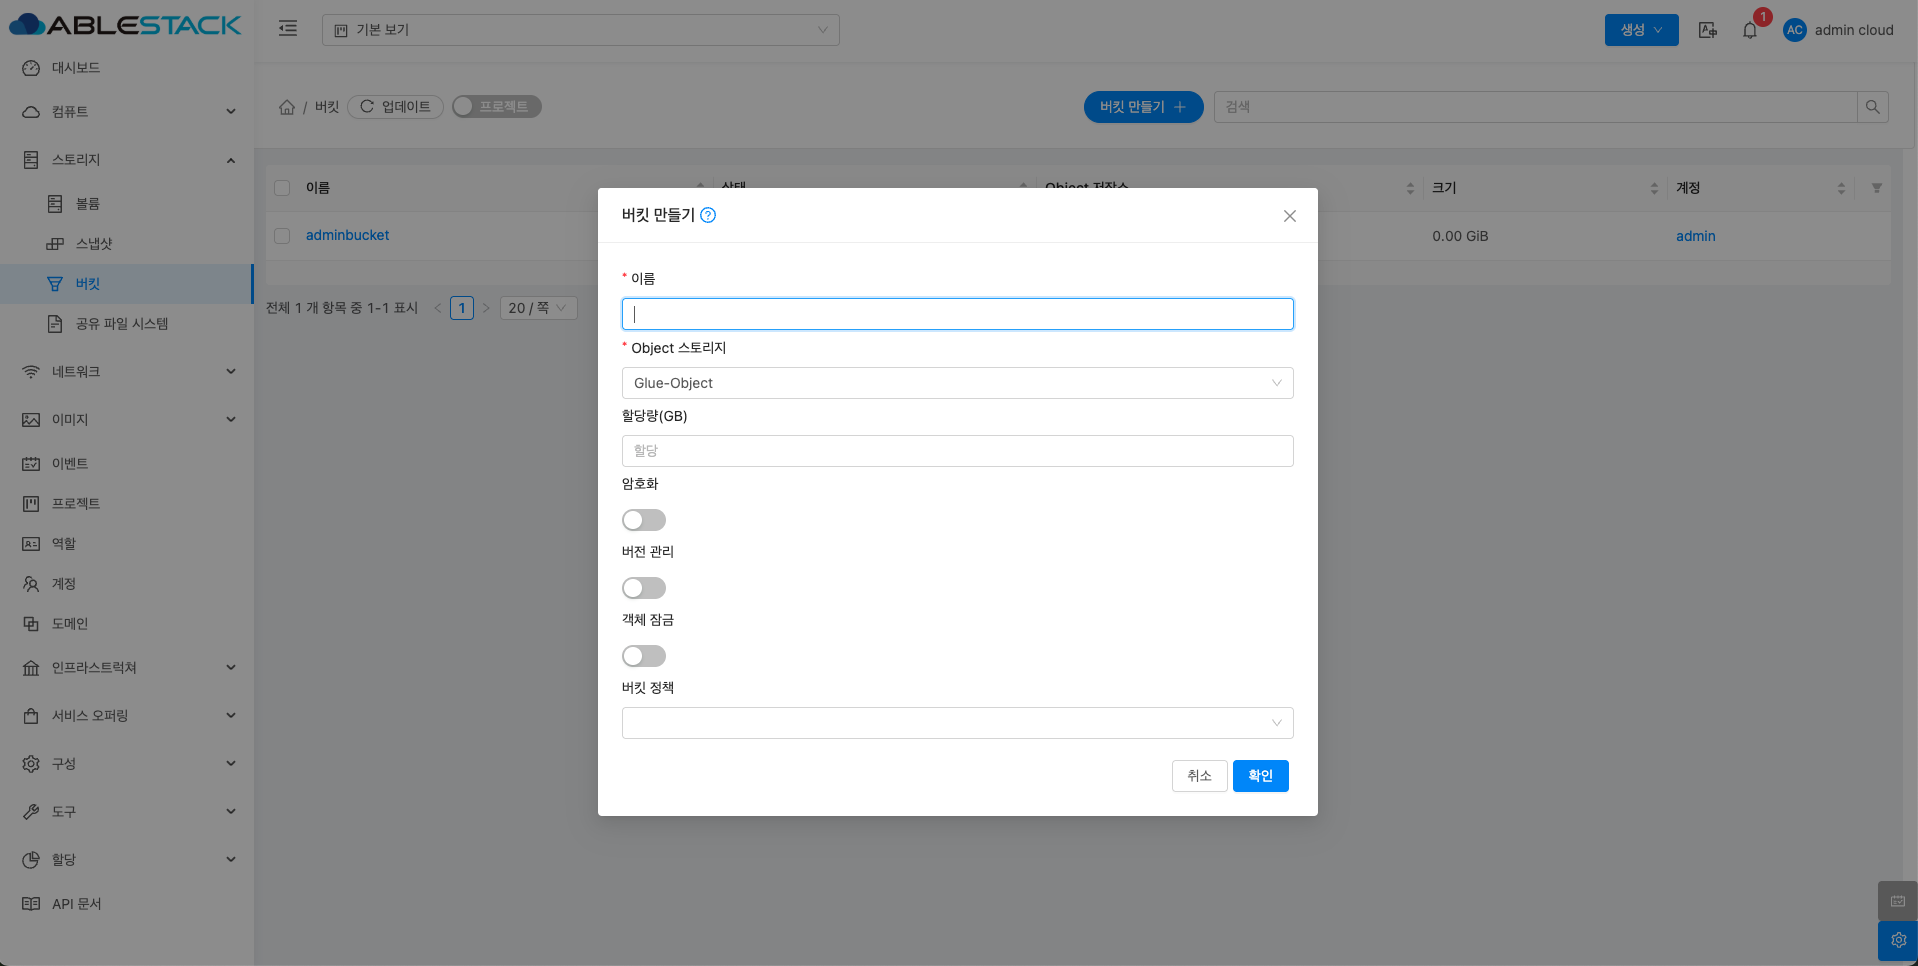Collapse sidebar with the menu fold icon
The height and width of the screenshot is (966, 1918).
pyautogui.click(x=288, y=29)
